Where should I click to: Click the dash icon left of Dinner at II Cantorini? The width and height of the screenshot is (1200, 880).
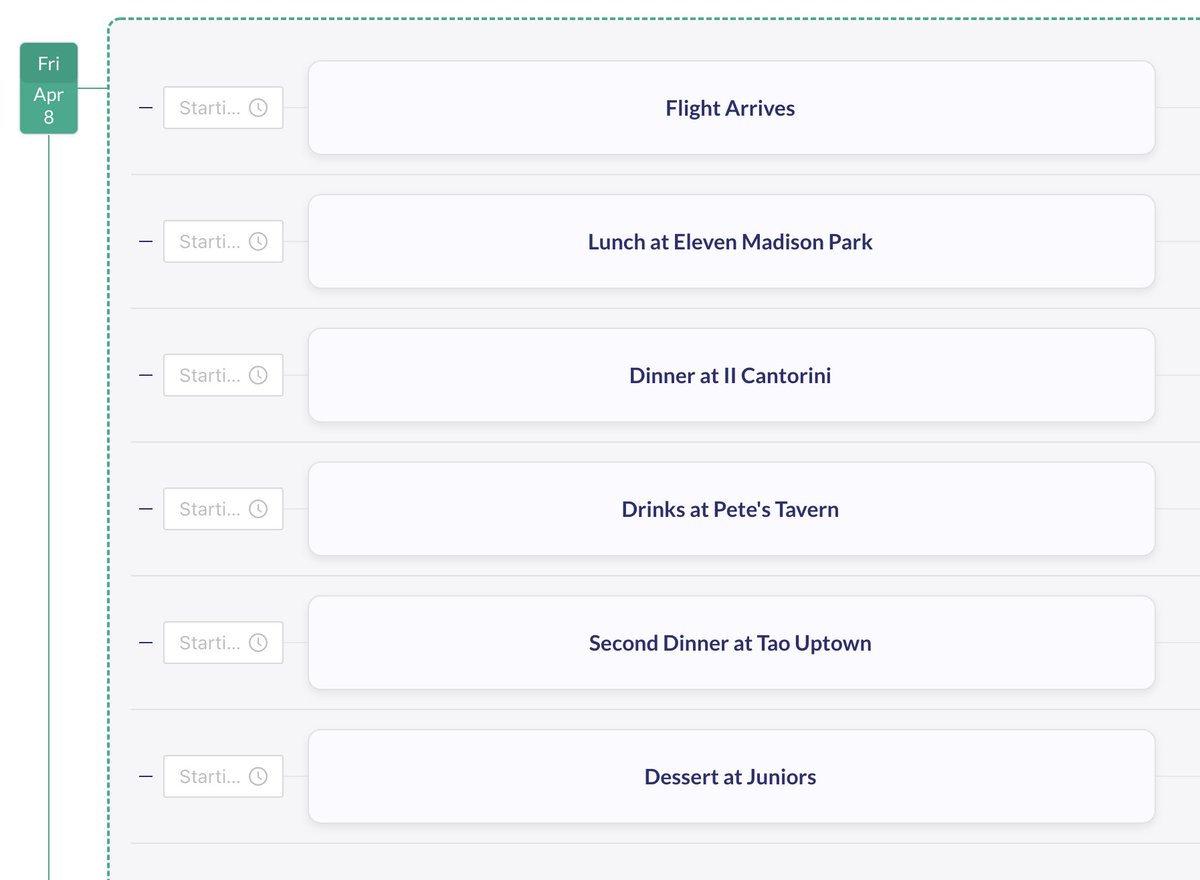point(146,376)
